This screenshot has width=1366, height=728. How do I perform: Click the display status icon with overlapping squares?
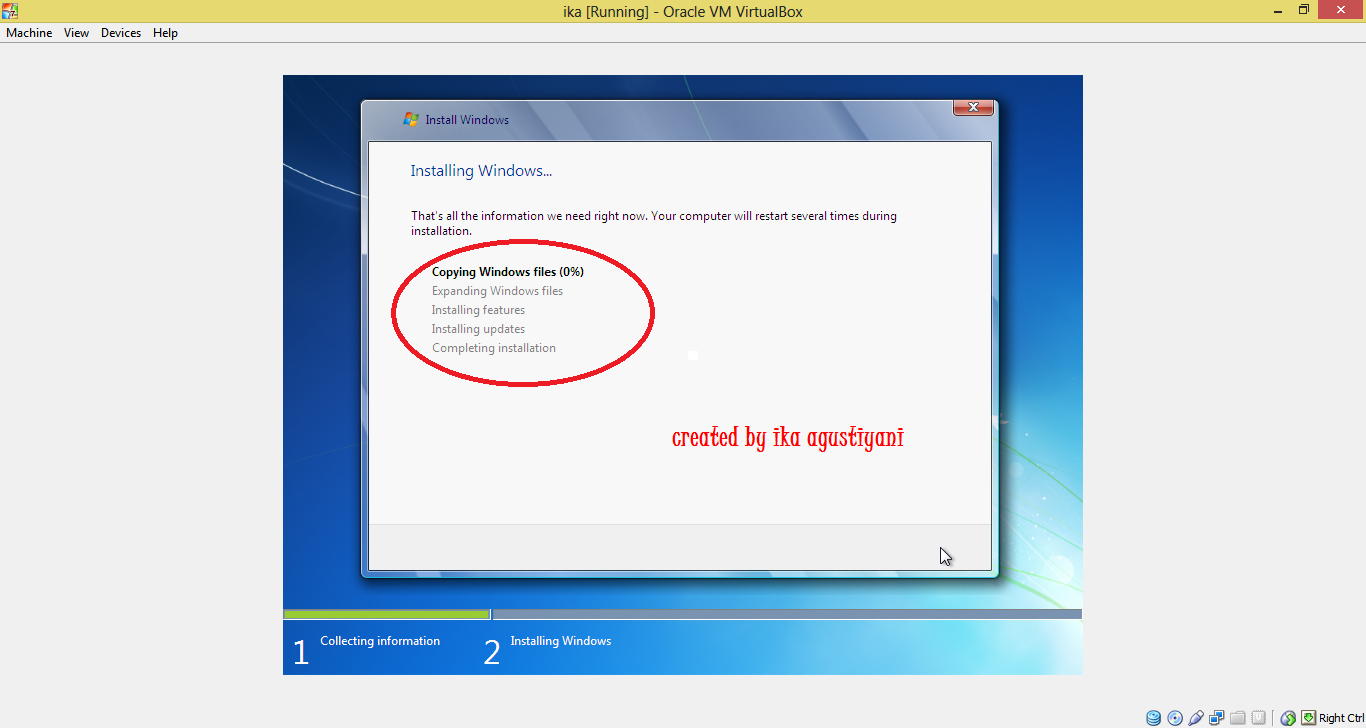[1216, 717]
